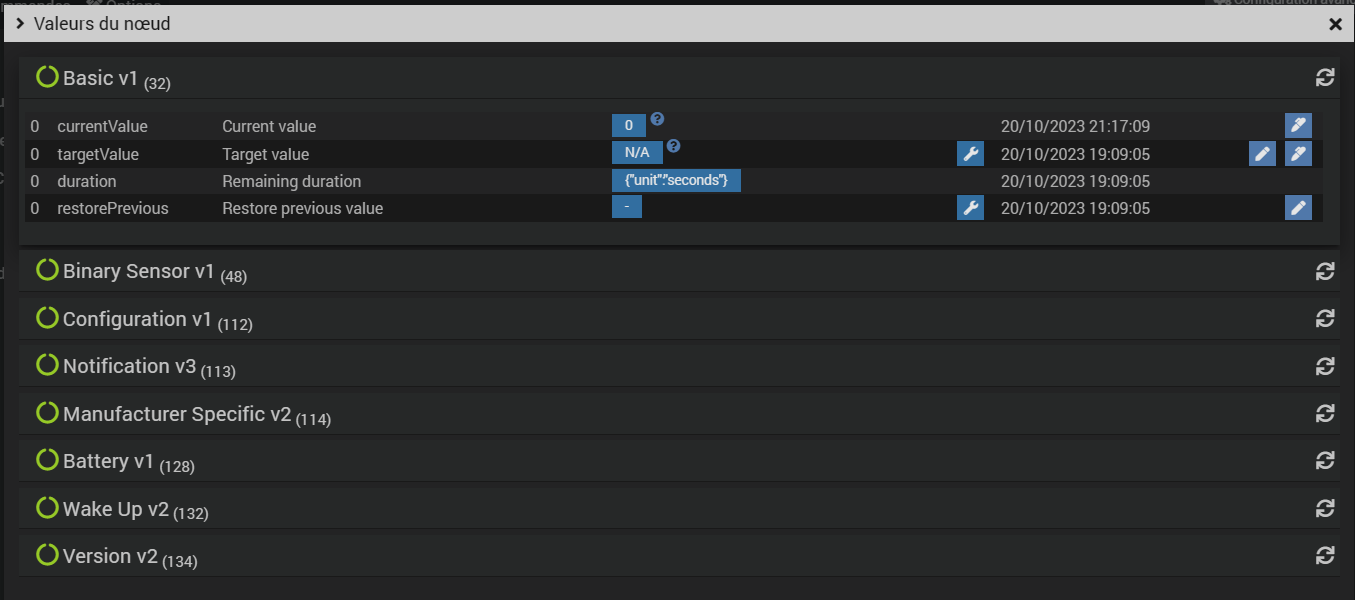The height and width of the screenshot is (600, 1355).
Task: Expand the Wake Up v2 section
Action: pyautogui.click(x=115, y=509)
